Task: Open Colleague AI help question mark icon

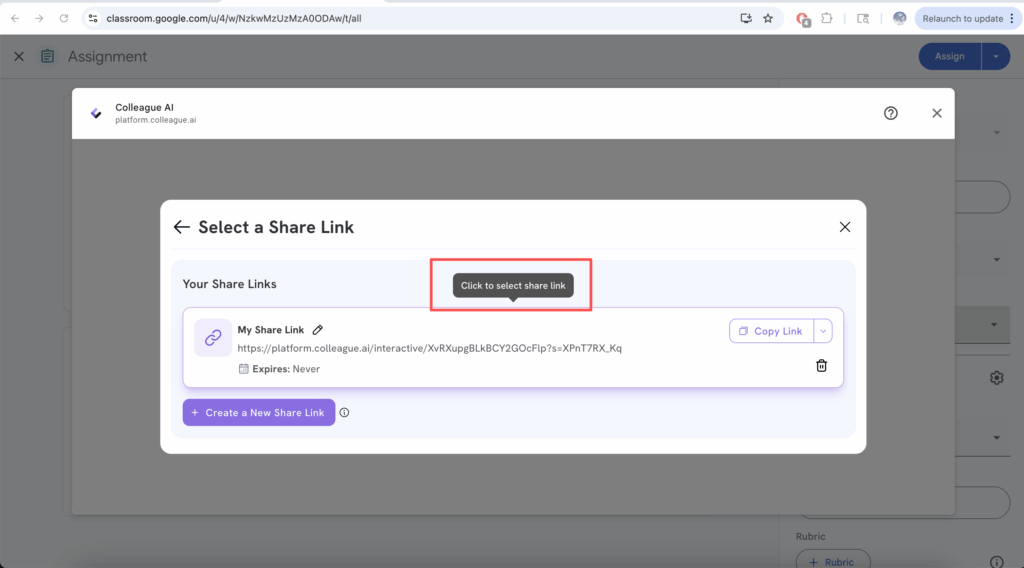Action: point(891,113)
